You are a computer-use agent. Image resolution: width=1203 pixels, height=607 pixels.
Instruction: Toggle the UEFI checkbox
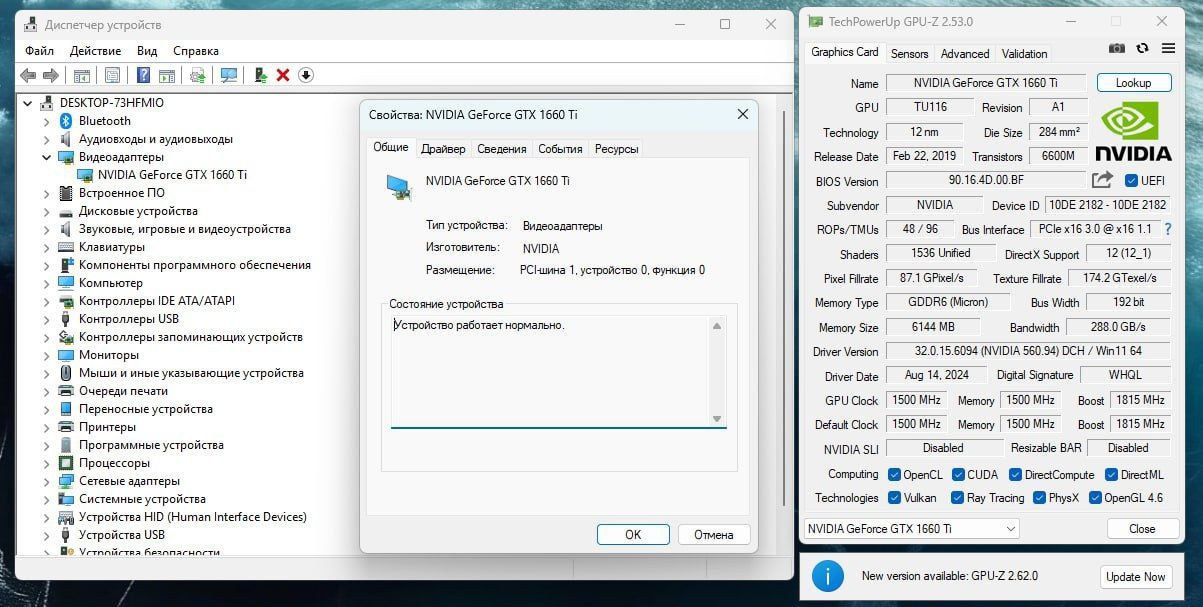tap(1131, 181)
